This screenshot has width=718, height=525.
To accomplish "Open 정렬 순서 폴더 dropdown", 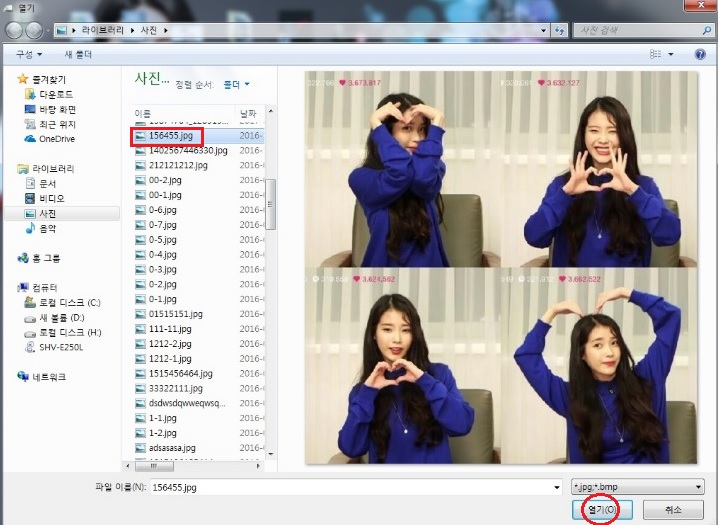I will click(236, 84).
